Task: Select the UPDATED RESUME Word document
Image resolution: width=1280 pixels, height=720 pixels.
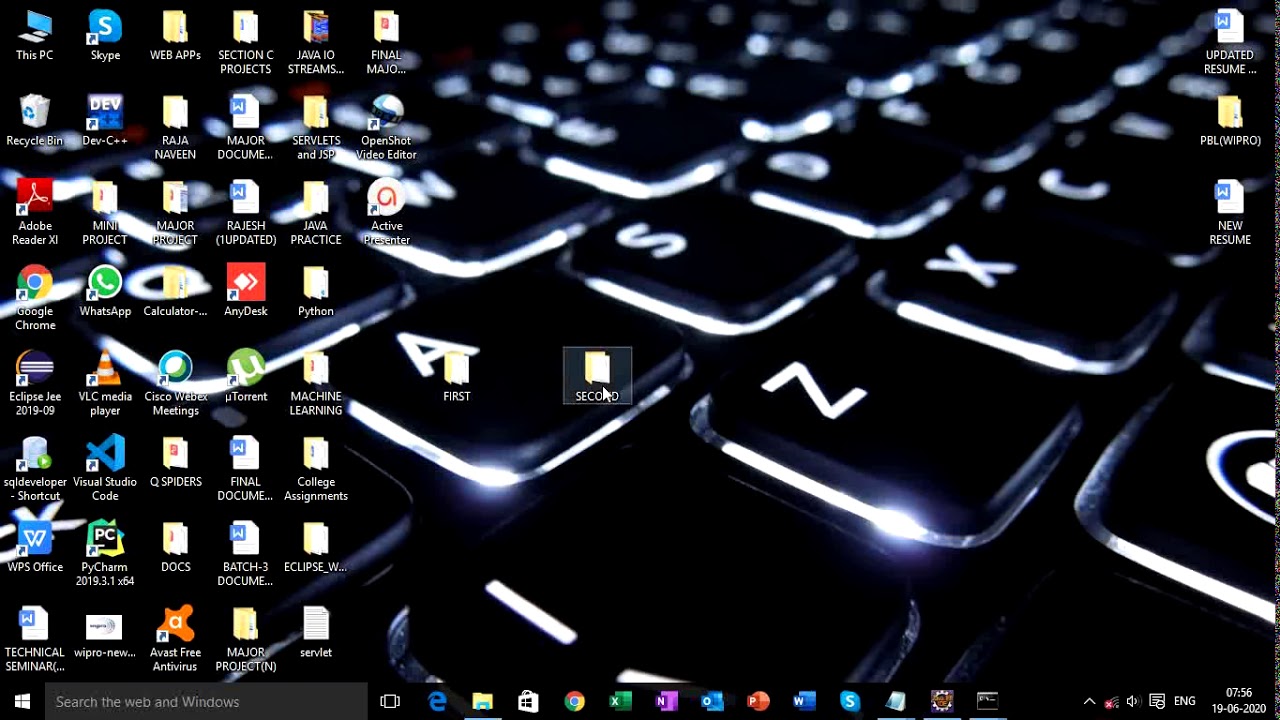Action: click(x=1230, y=43)
